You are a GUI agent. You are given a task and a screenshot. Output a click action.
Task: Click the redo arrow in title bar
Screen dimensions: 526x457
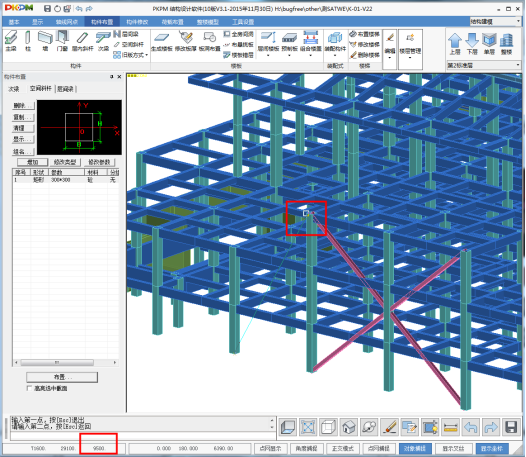pyautogui.click(x=89, y=8)
